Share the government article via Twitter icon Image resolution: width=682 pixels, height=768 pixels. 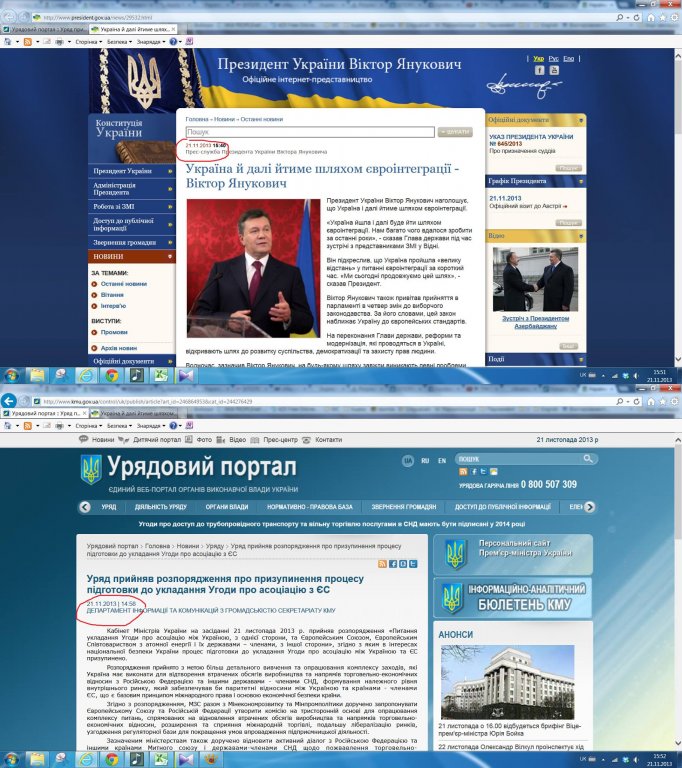[x=413, y=564]
